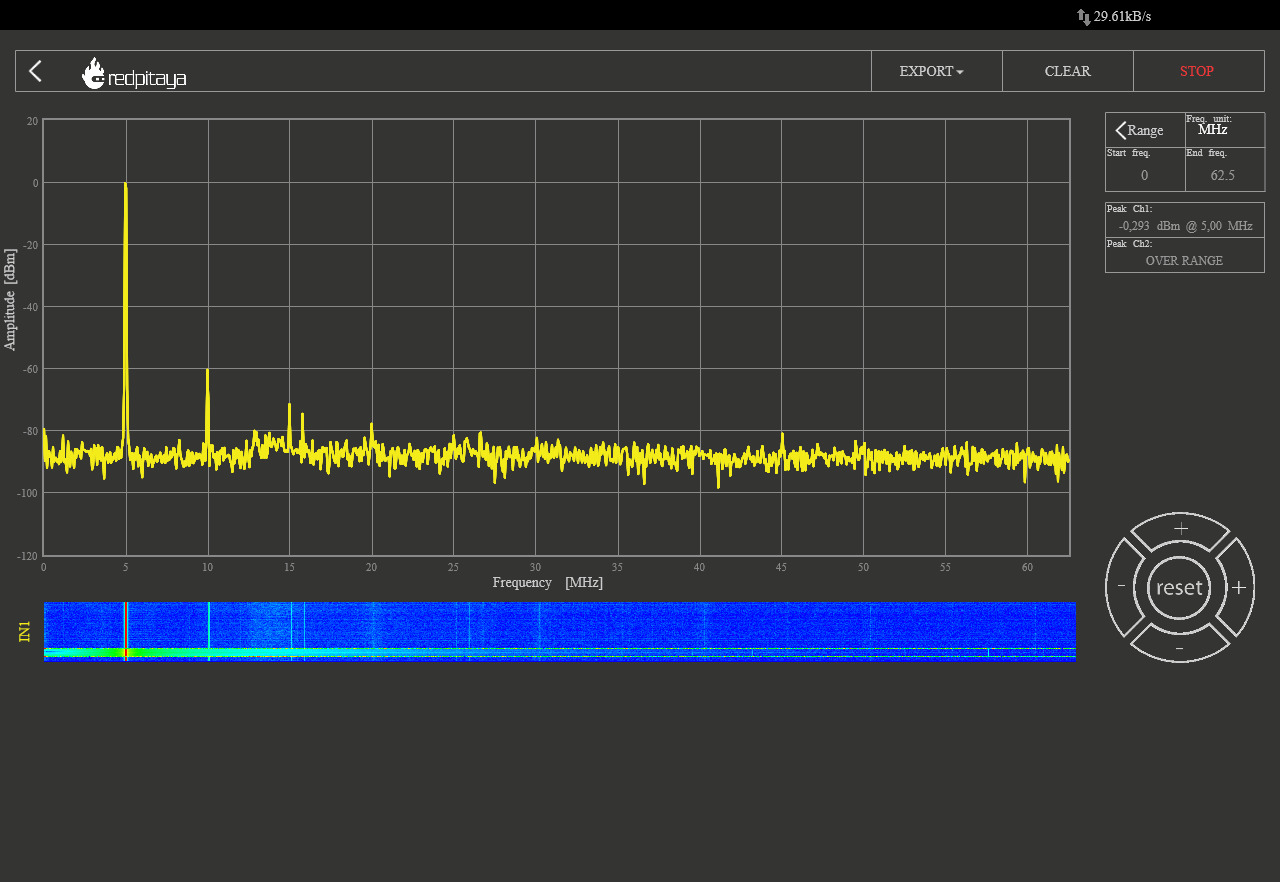Click the network transfer speed arrows icon

1083,17
